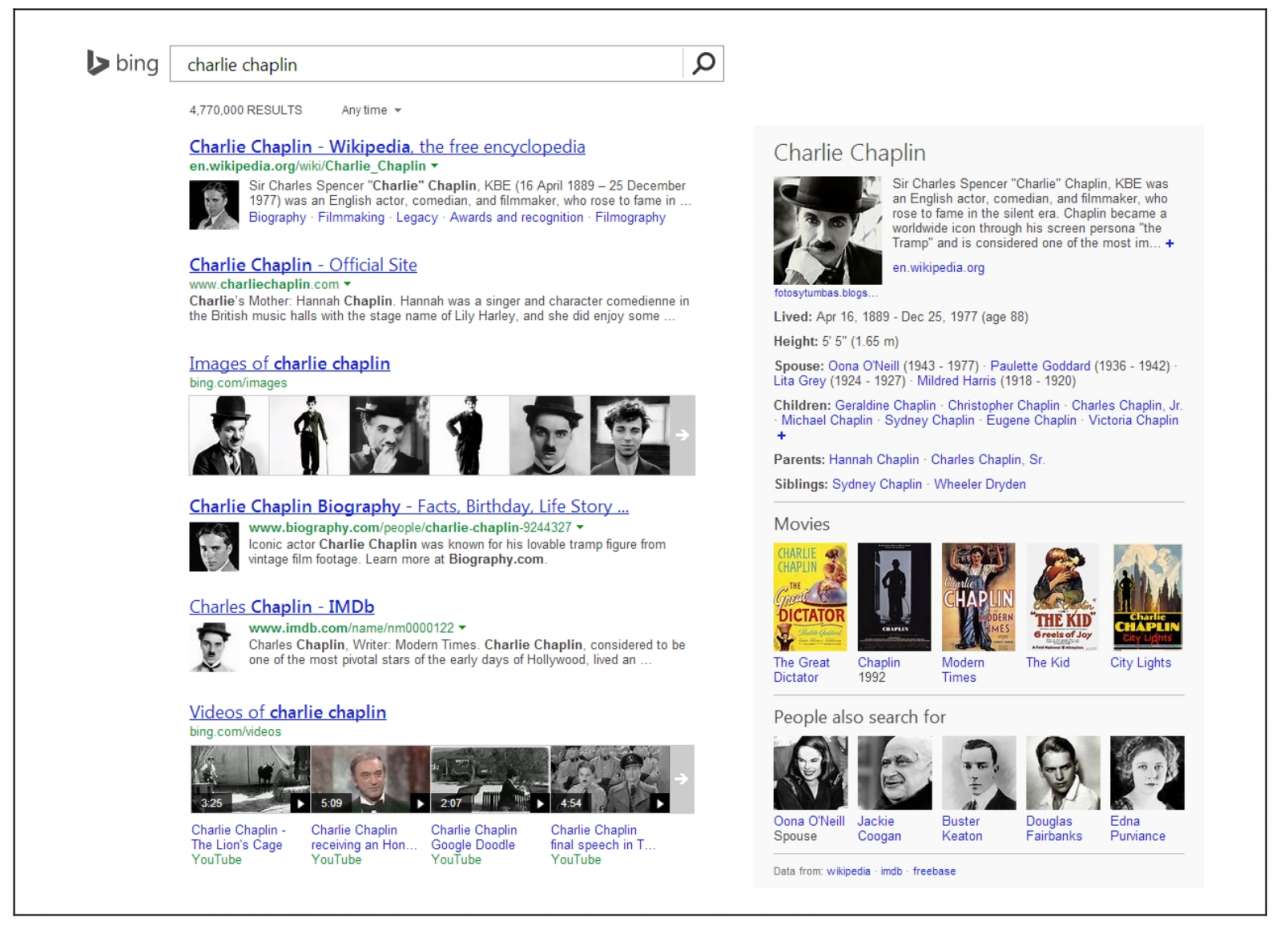Play the Google Doodle 2:07 video

click(490, 779)
